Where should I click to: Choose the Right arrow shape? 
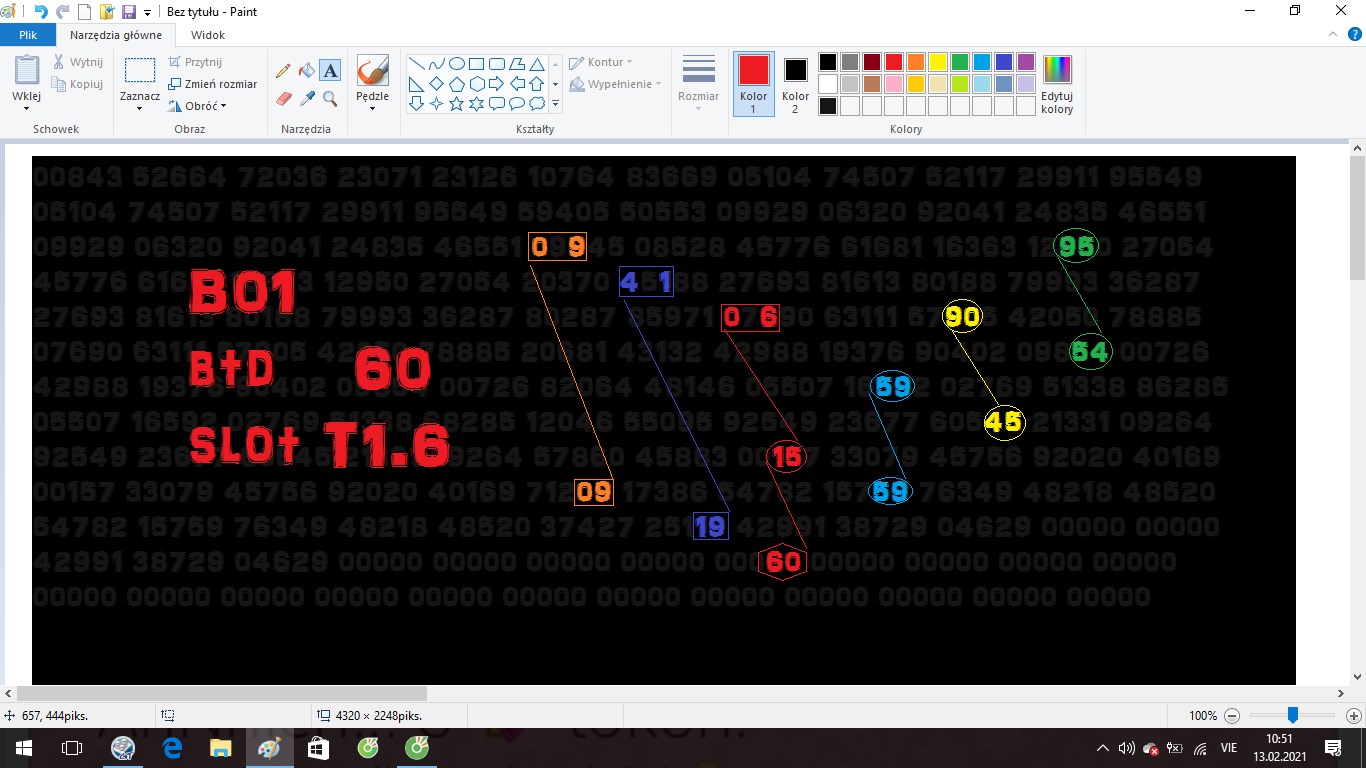tap(497, 83)
